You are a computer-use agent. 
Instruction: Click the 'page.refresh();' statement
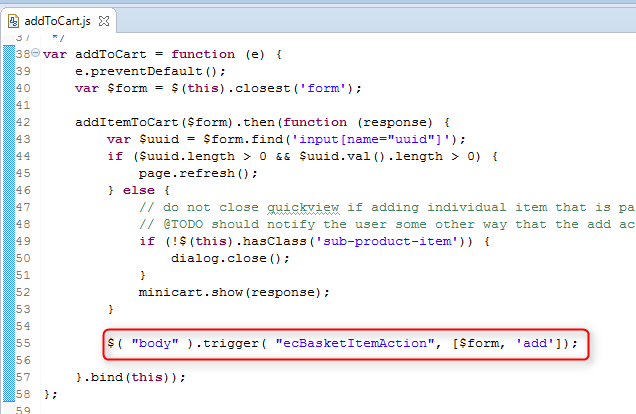[198, 174]
